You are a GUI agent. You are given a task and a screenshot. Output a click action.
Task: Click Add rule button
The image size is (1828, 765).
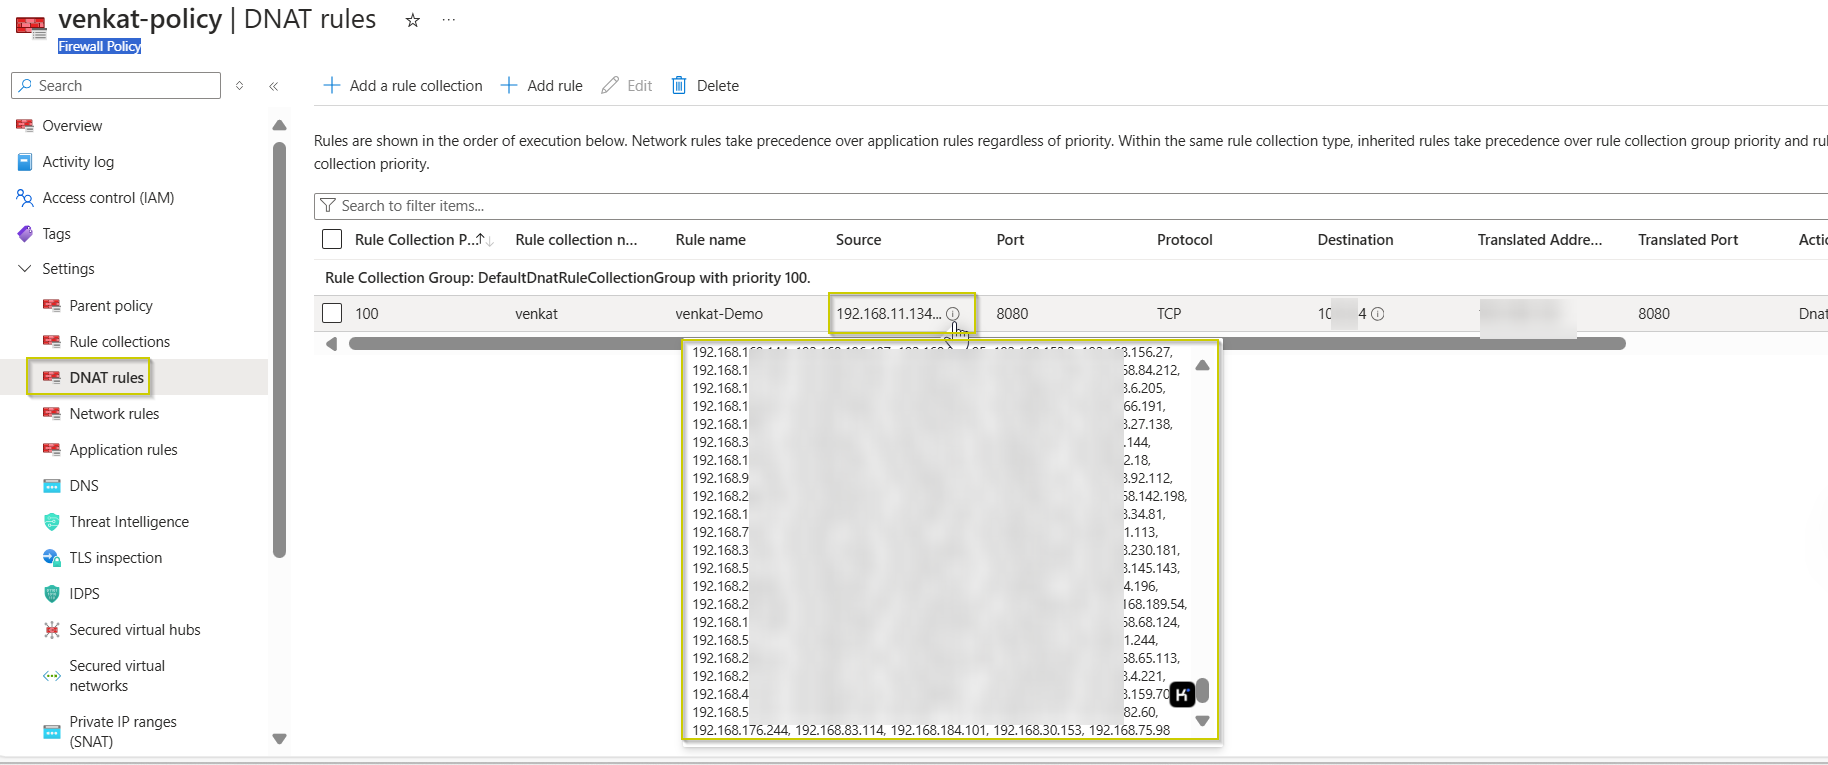[x=541, y=86]
